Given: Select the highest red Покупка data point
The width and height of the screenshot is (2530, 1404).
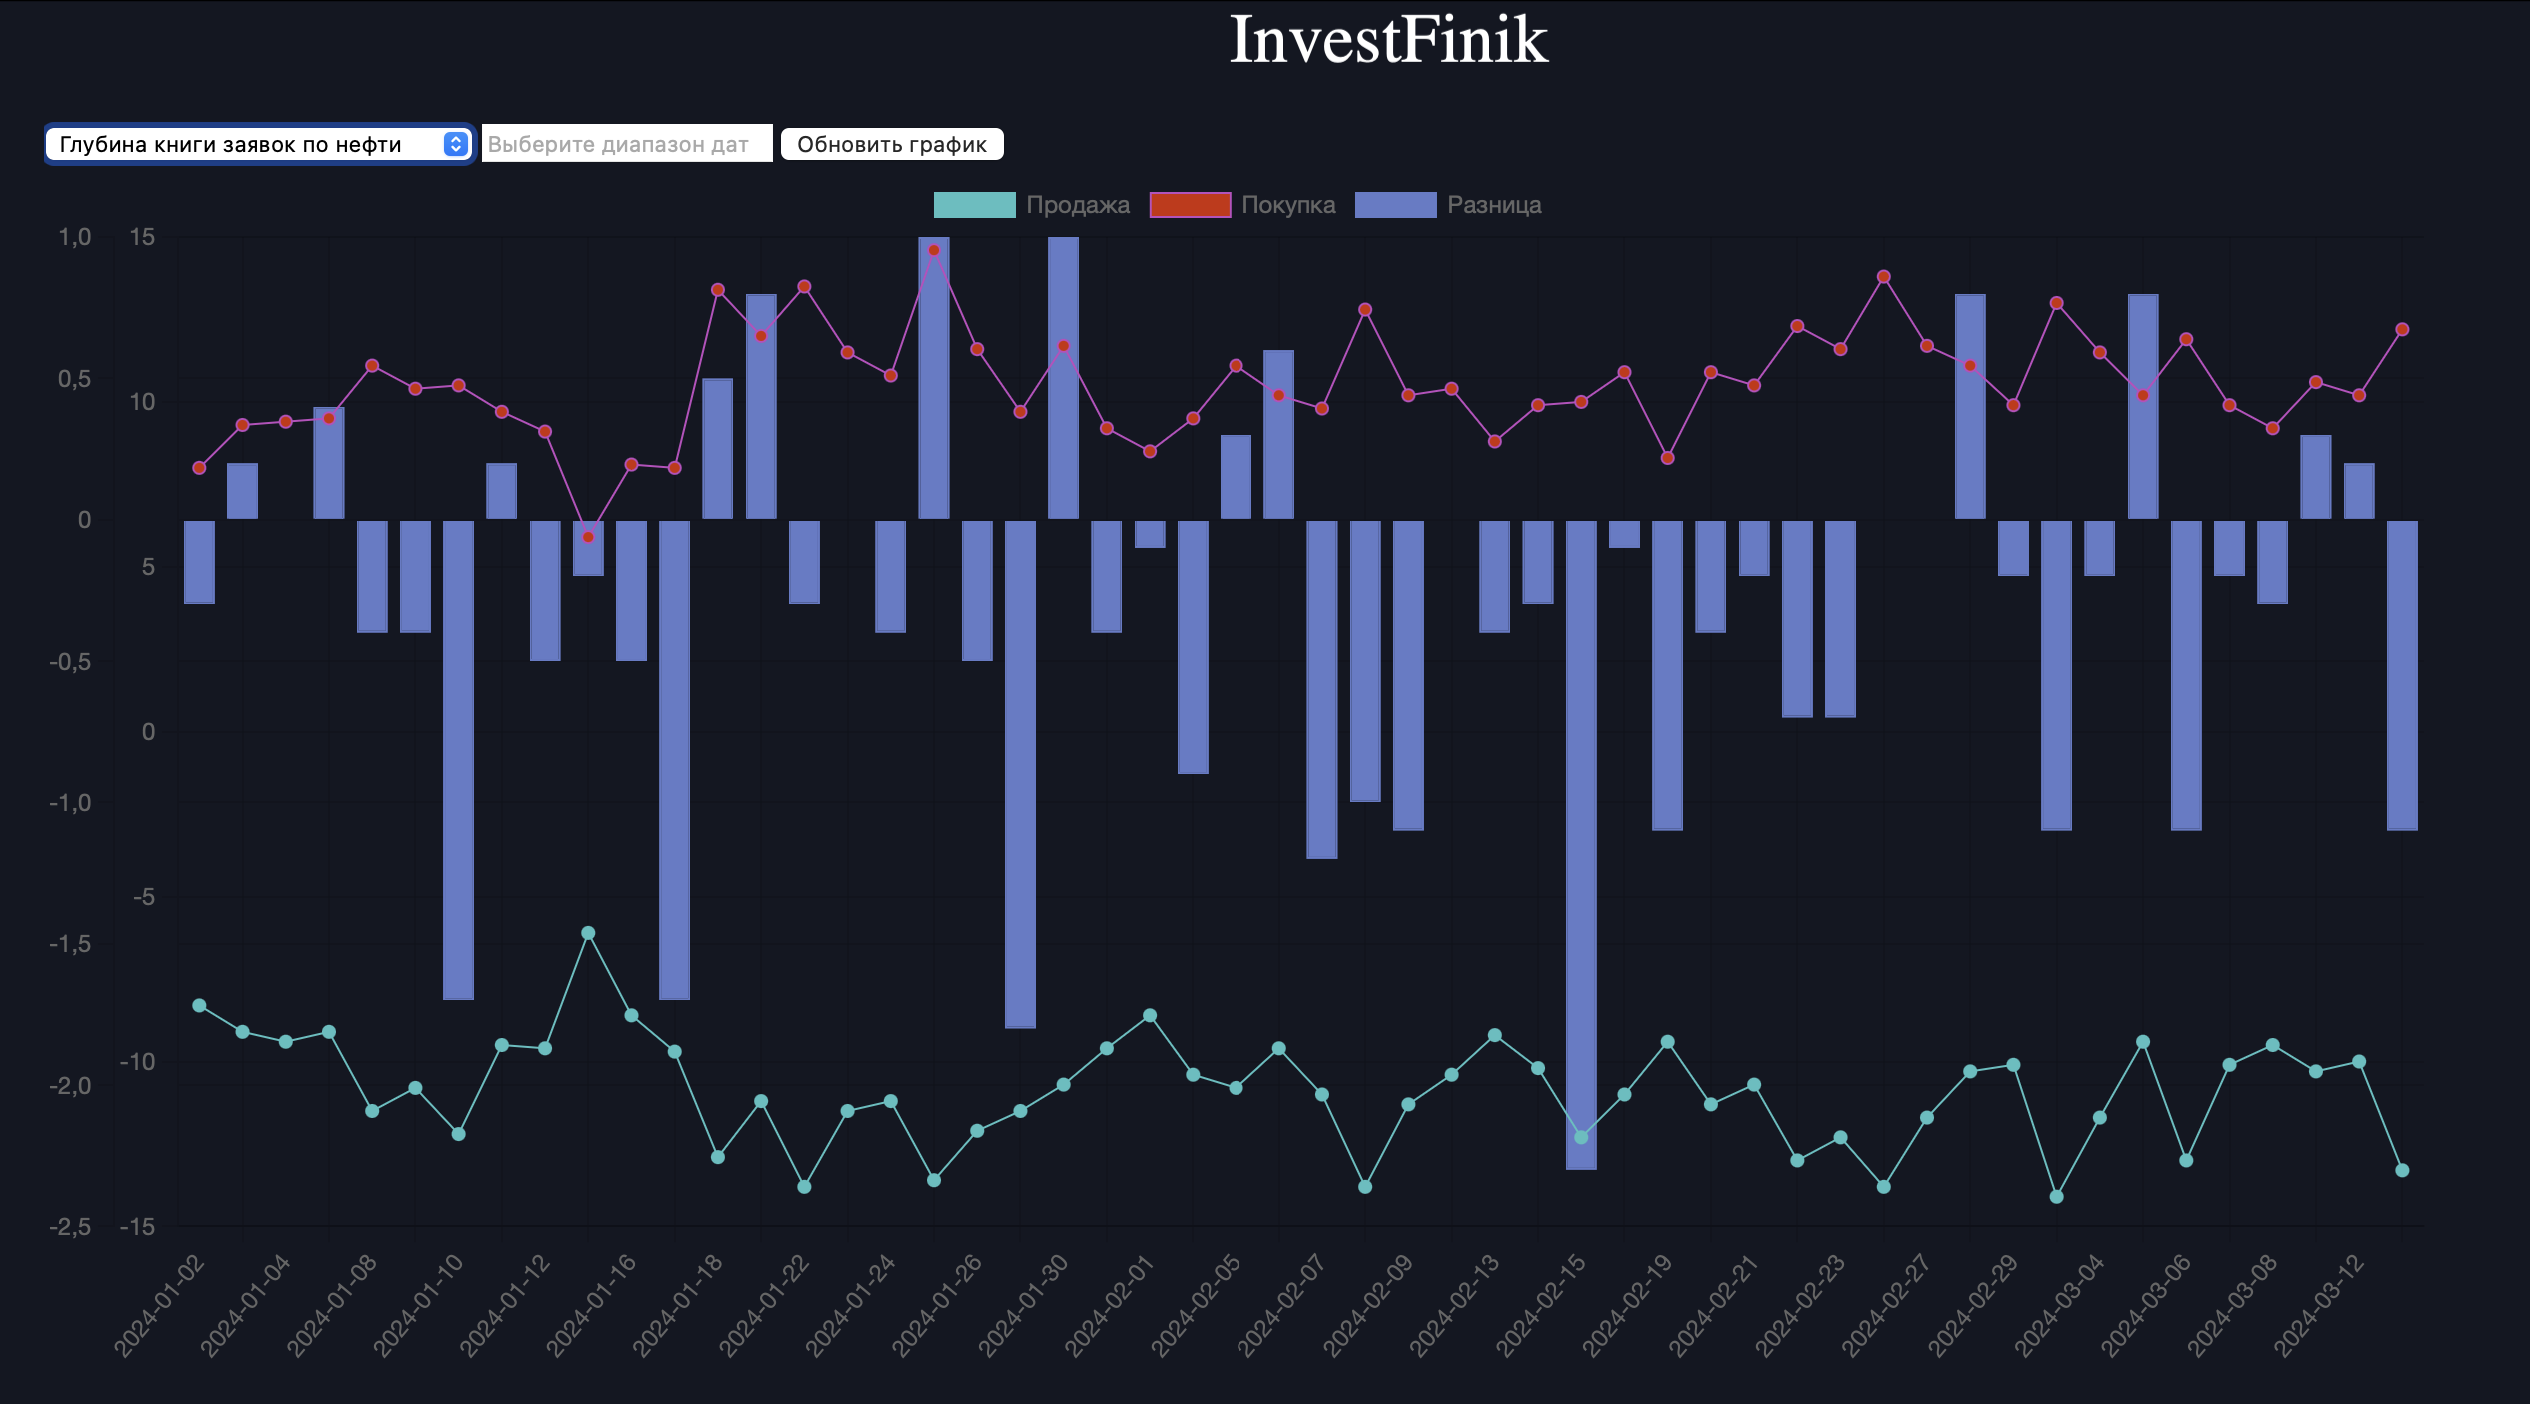Looking at the screenshot, I should [934, 250].
